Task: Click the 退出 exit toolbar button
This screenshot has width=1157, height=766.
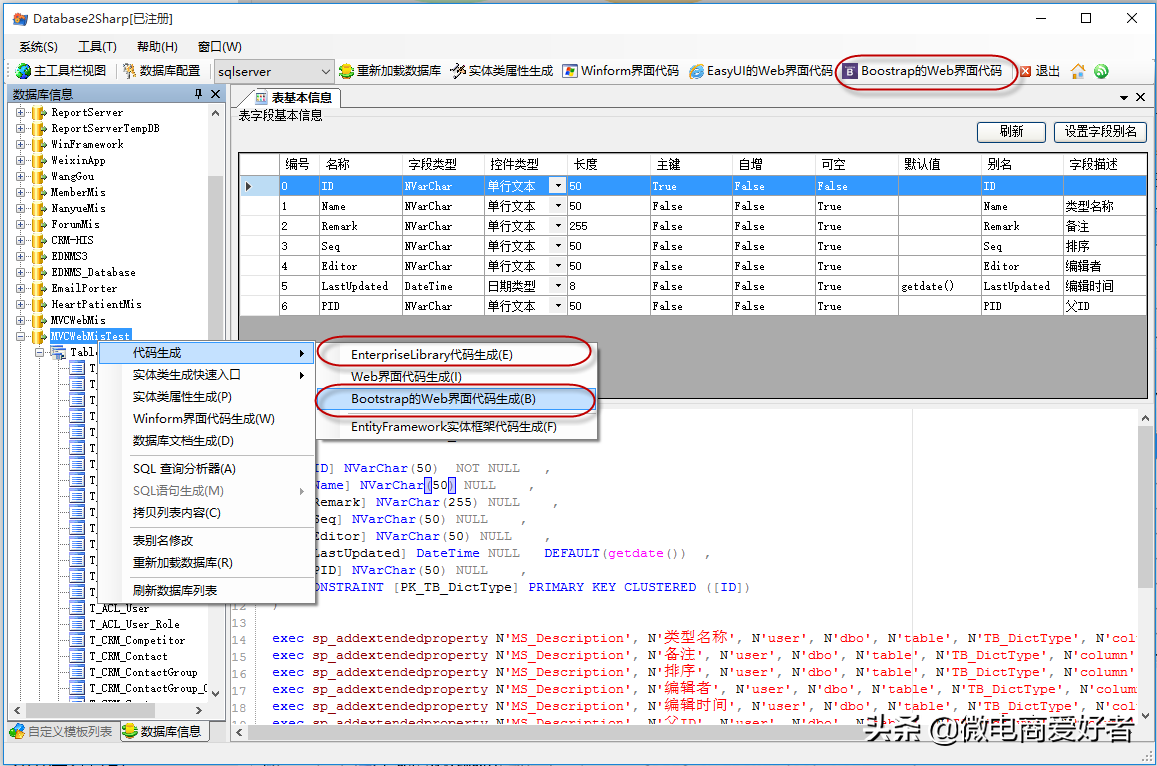Action: [1040, 71]
